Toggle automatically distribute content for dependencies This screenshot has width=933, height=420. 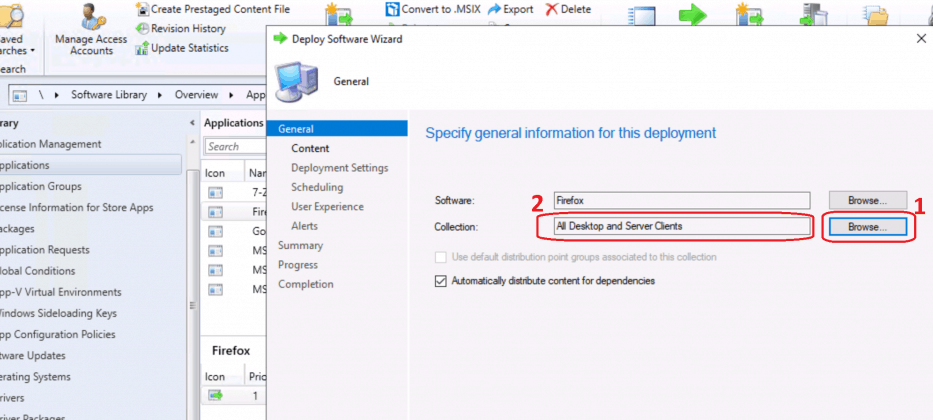coord(441,281)
